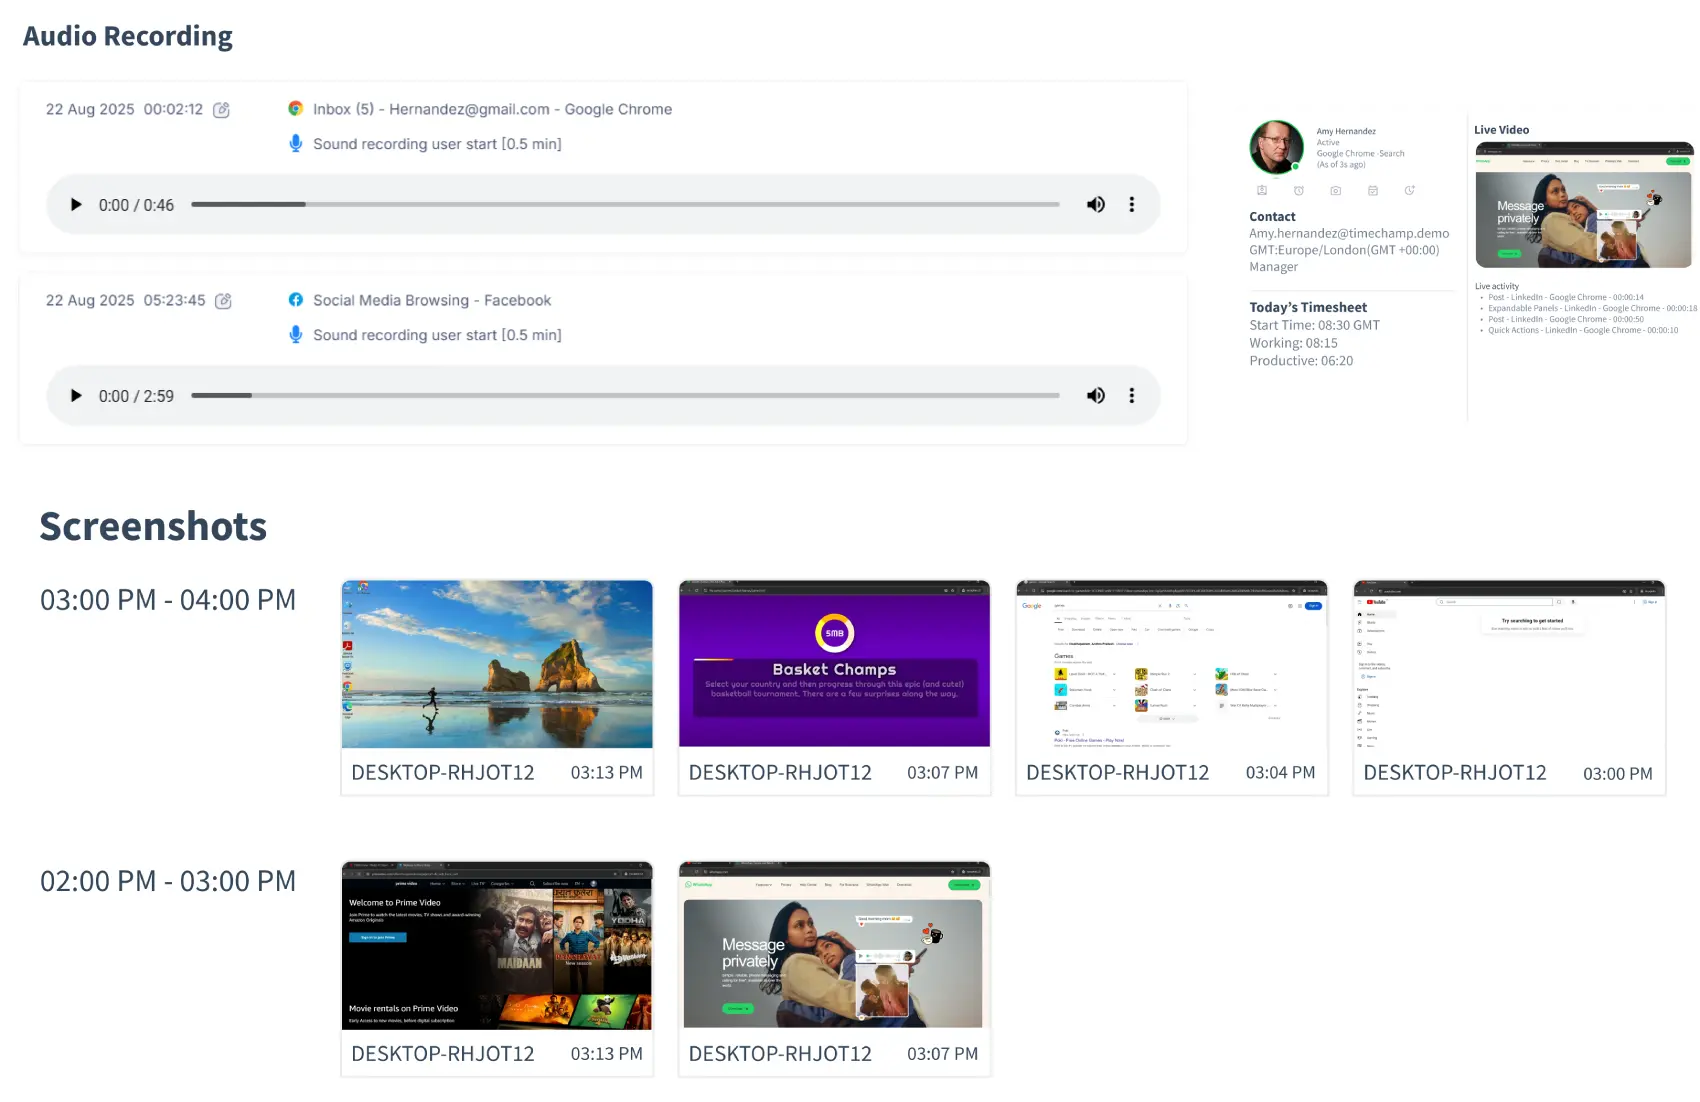Play the 0:46 Inbox audio recording
Viewport: 1700px width, 1102px height.
click(x=76, y=204)
